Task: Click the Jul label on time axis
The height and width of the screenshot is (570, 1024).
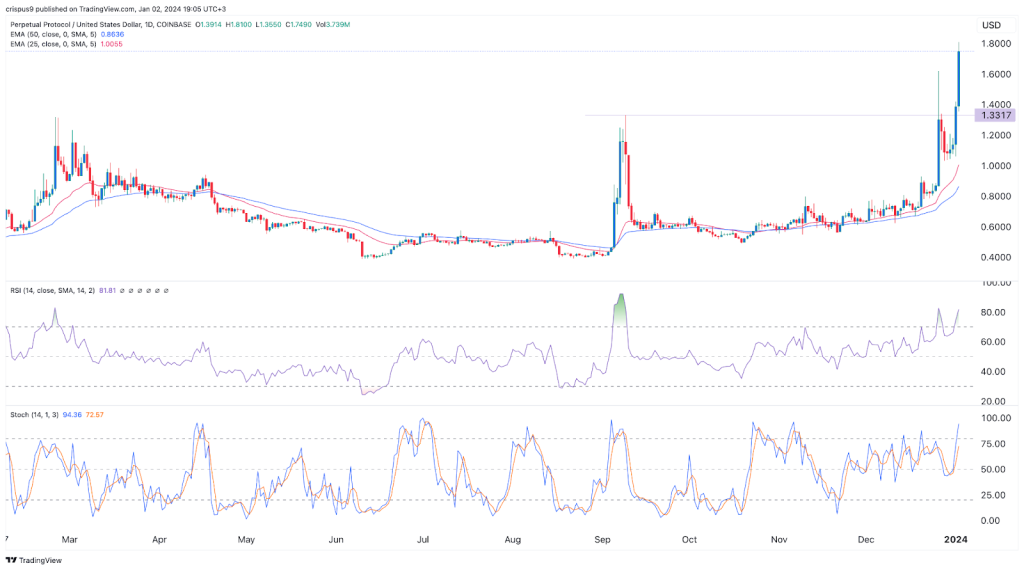Action: point(423,540)
